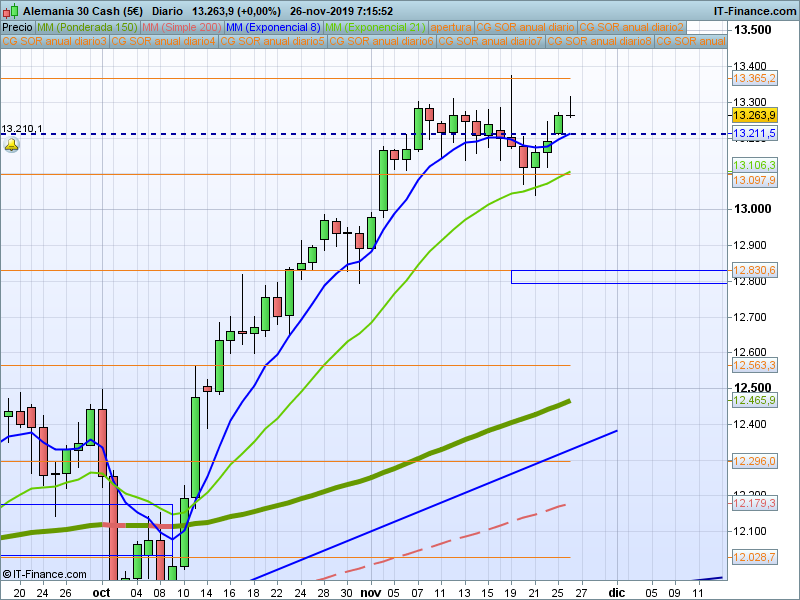Select the Precio indicator tab

coord(17,28)
